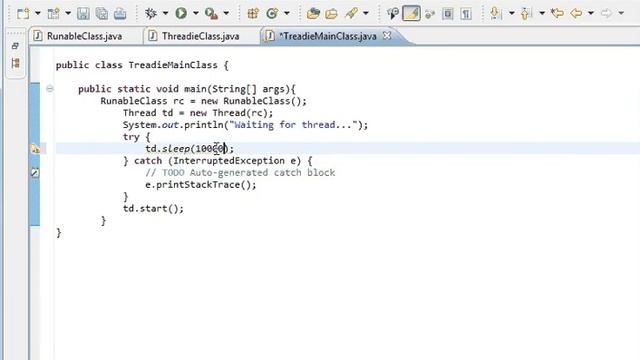Open the New wizard dropdown arrow
Screen dimensions: 640x360
38,13
